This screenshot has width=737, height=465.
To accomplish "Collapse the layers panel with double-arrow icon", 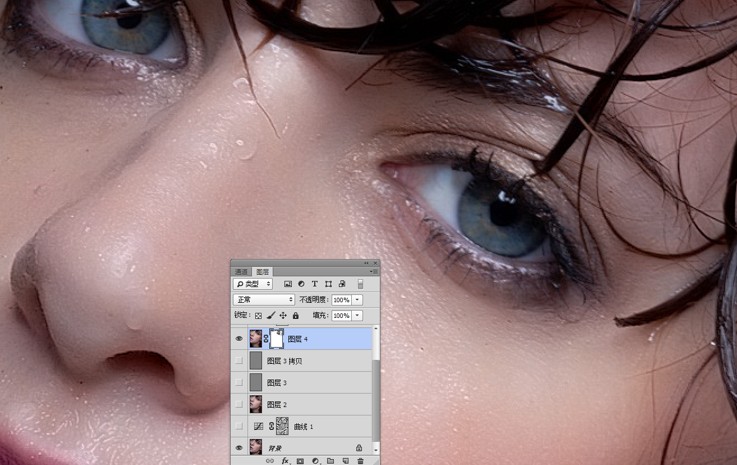I will pos(367,263).
